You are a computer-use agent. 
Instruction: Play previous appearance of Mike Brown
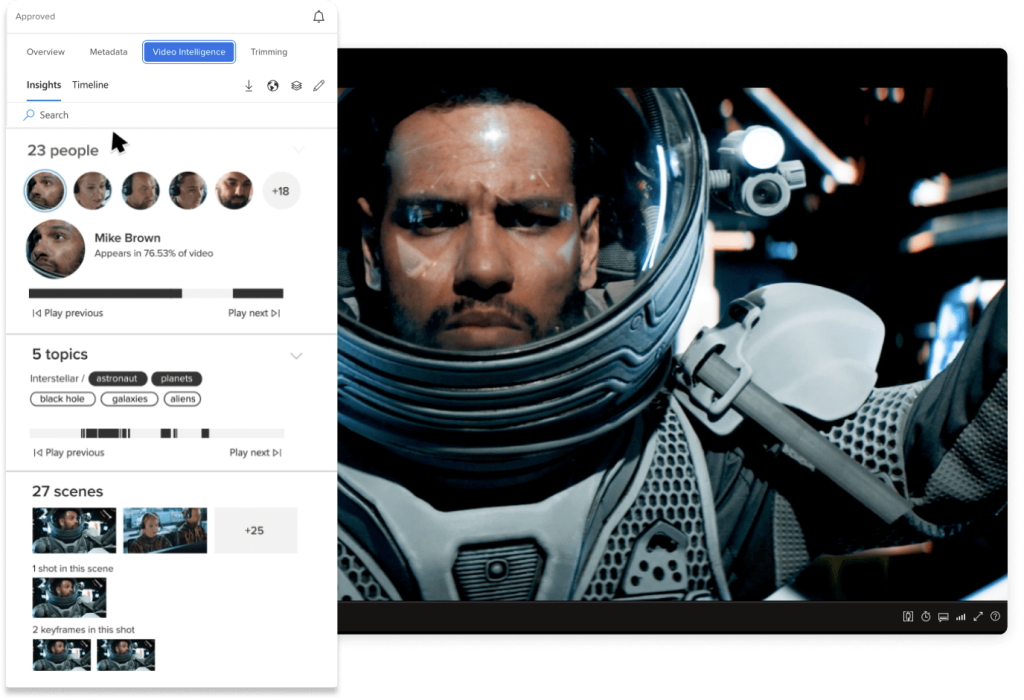(x=68, y=313)
